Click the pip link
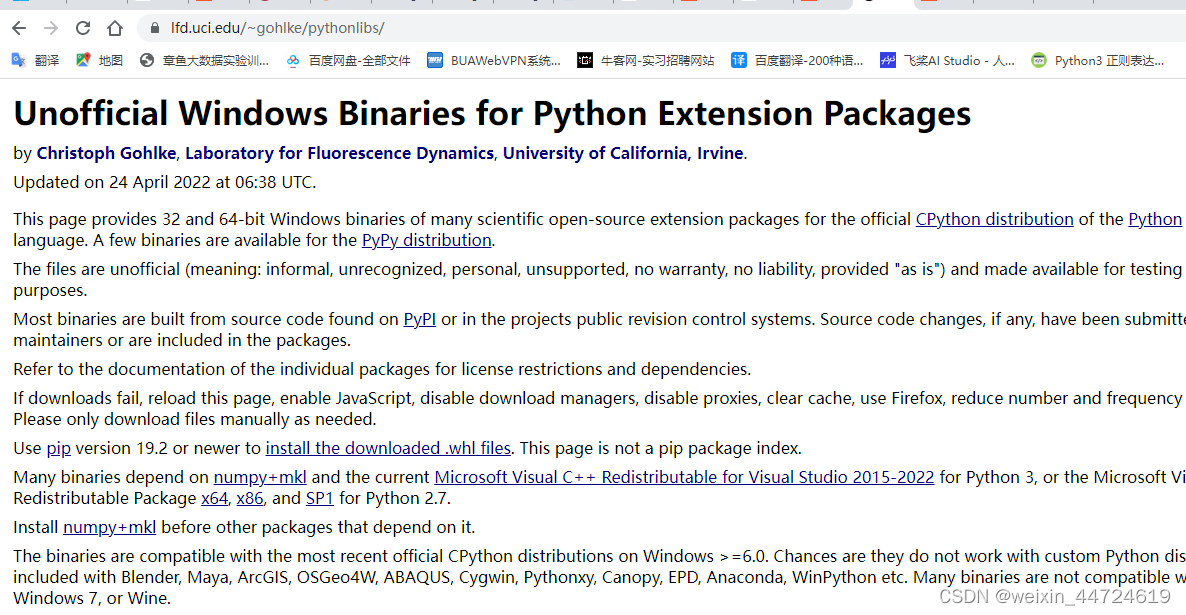The height and width of the screenshot is (615, 1186). tap(59, 448)
